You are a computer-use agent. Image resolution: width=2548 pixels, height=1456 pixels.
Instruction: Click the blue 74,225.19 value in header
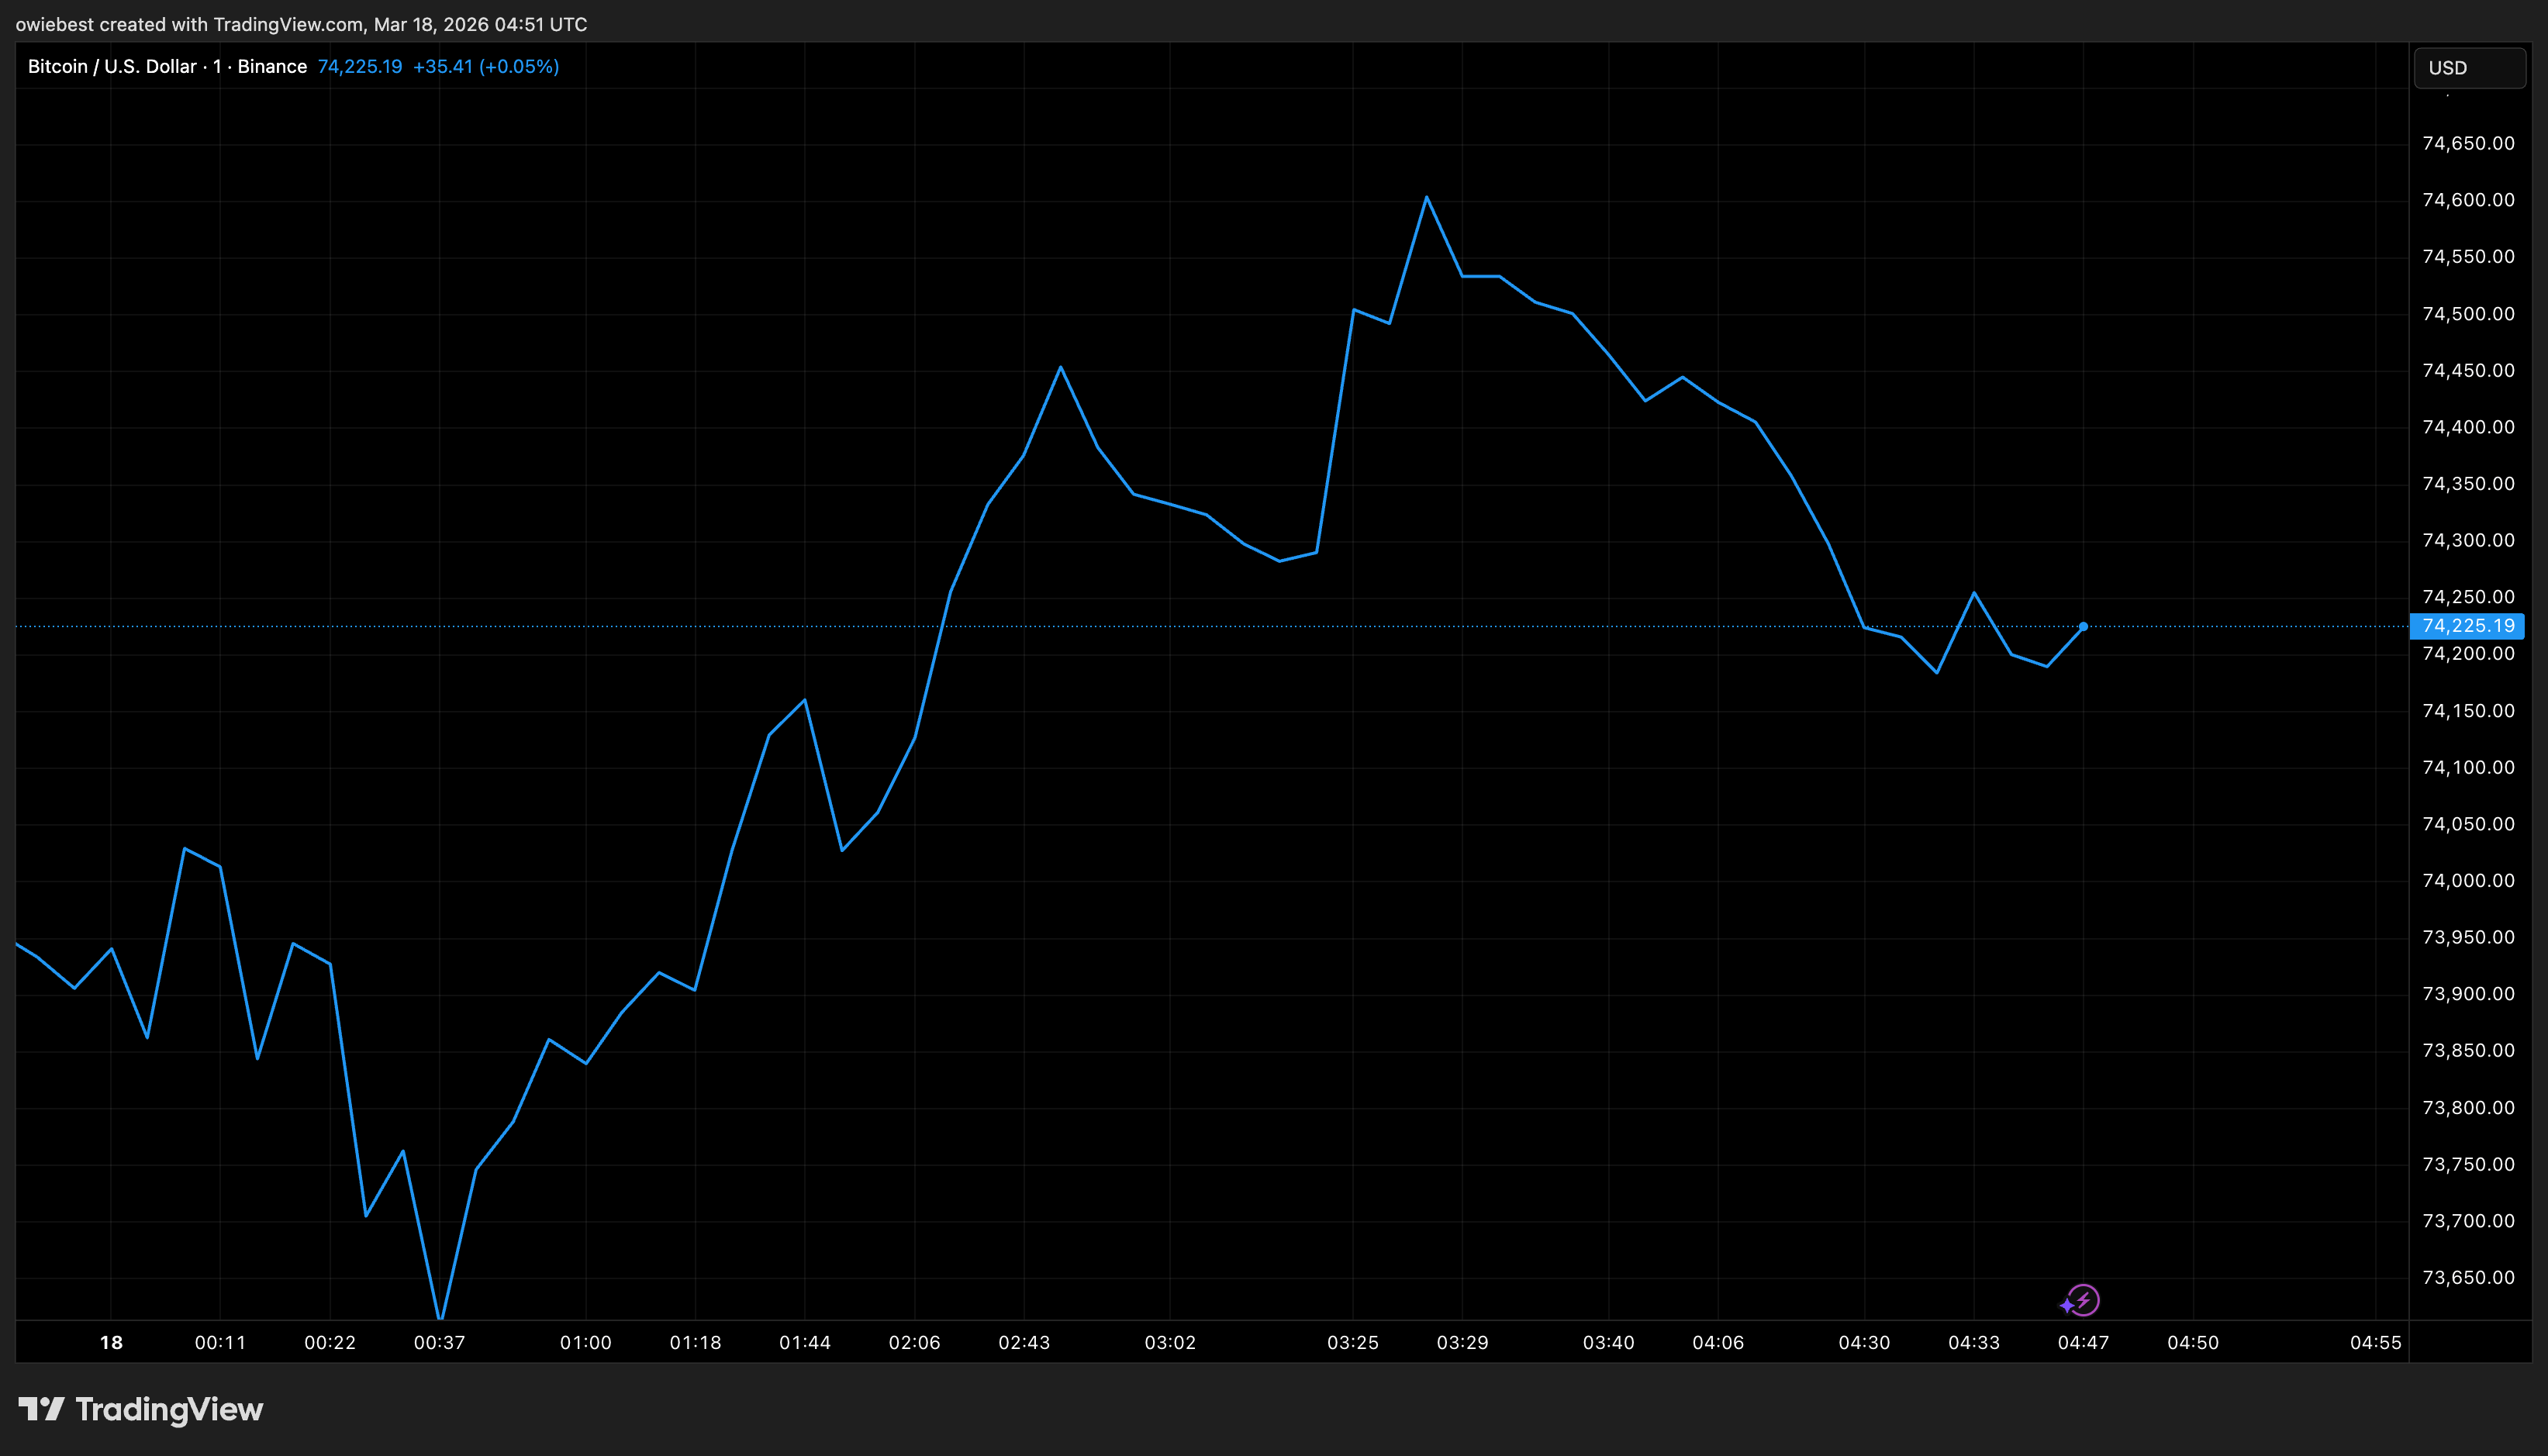pyautogui.click(x=359, y=67)
